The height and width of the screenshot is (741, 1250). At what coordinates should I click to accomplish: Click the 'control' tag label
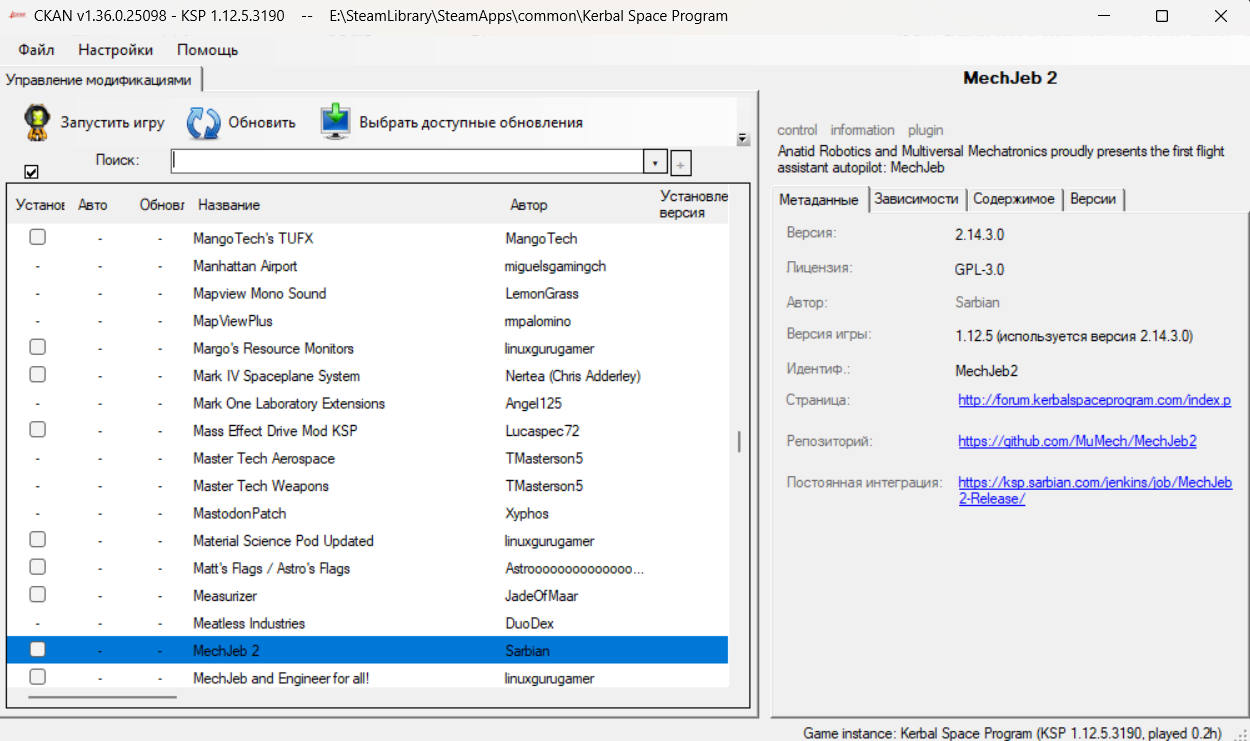(x=797, y=130)
